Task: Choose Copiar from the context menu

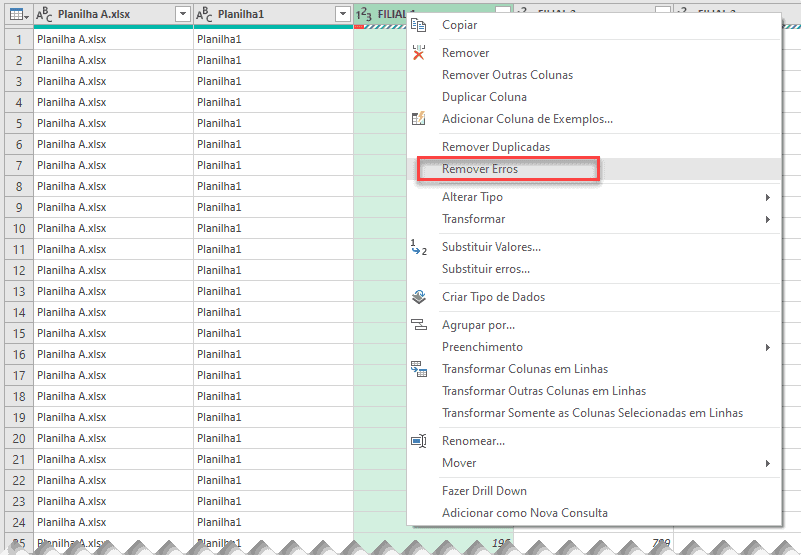Action: [x=594, y=25]
